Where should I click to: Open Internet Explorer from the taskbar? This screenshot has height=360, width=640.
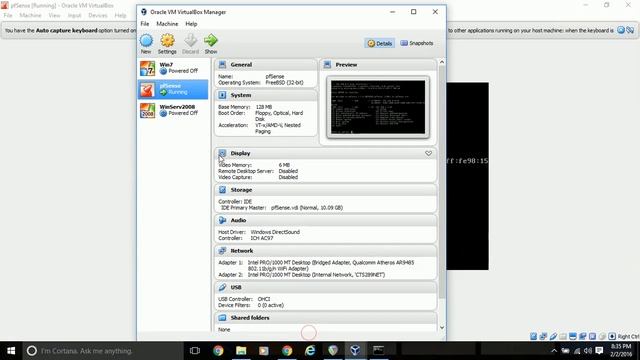coord(310,351)
